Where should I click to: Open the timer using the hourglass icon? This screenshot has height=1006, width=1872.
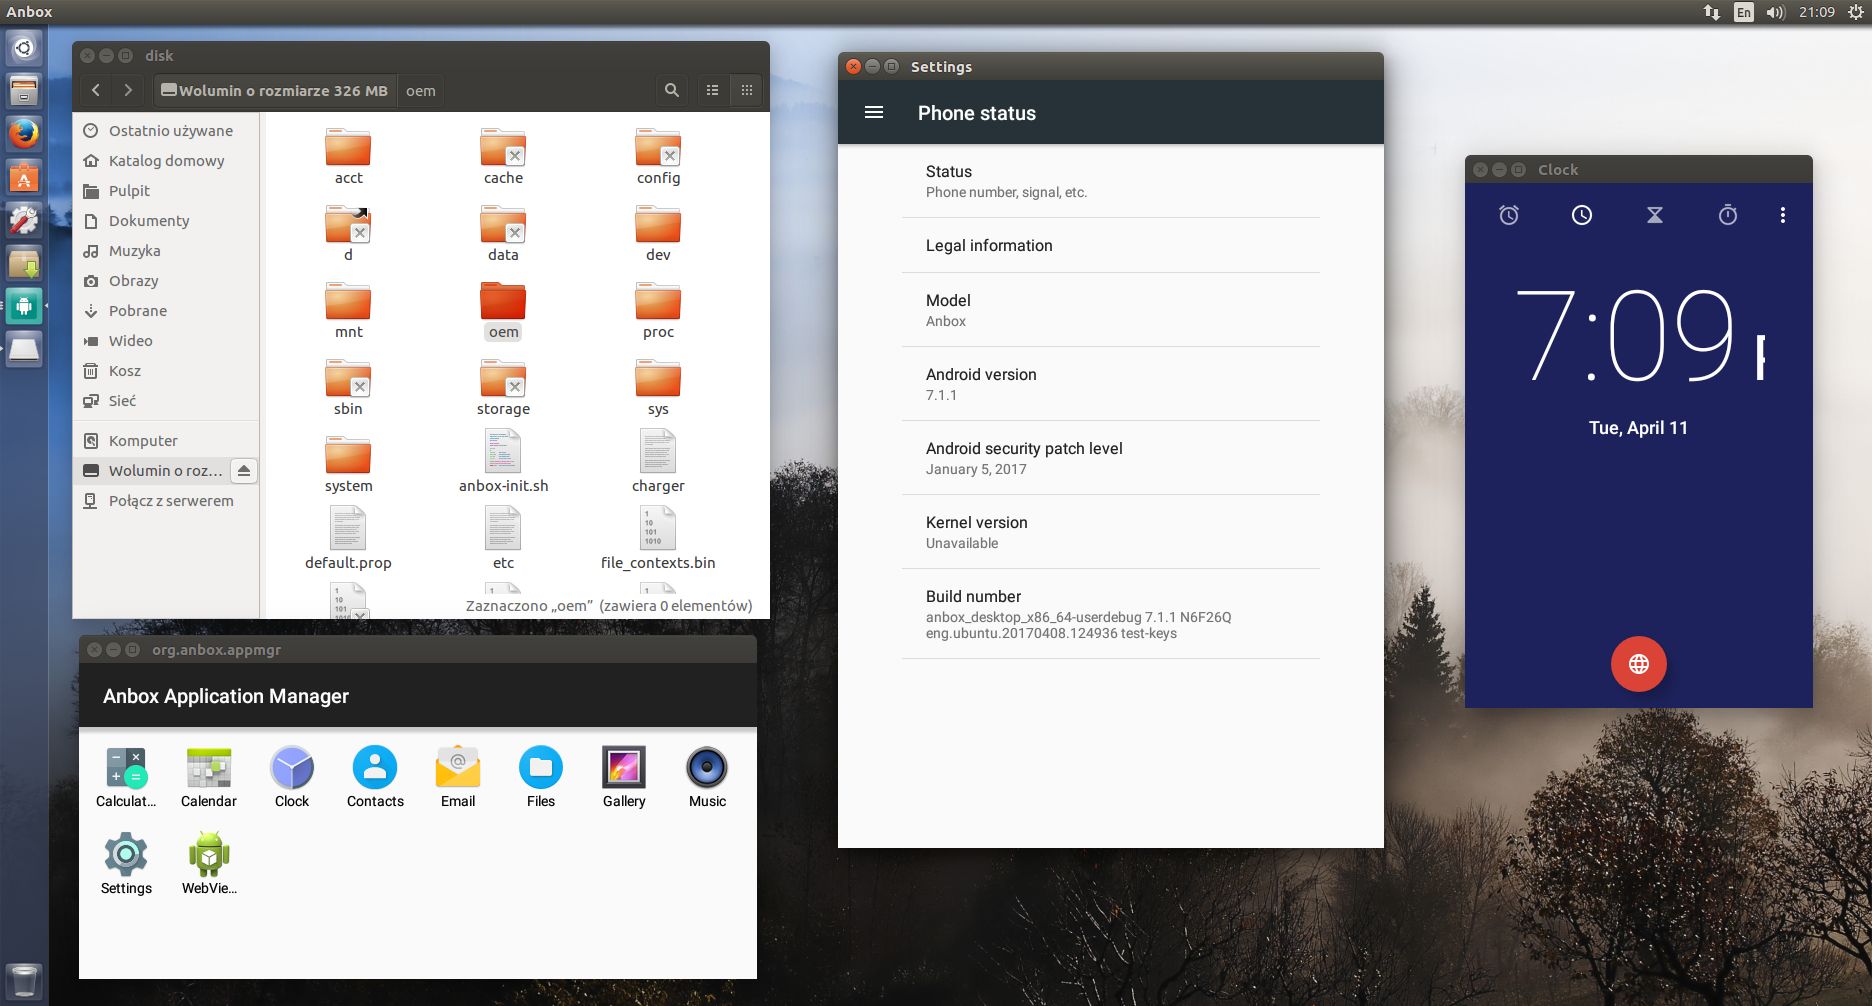(x=1655, y=215)
